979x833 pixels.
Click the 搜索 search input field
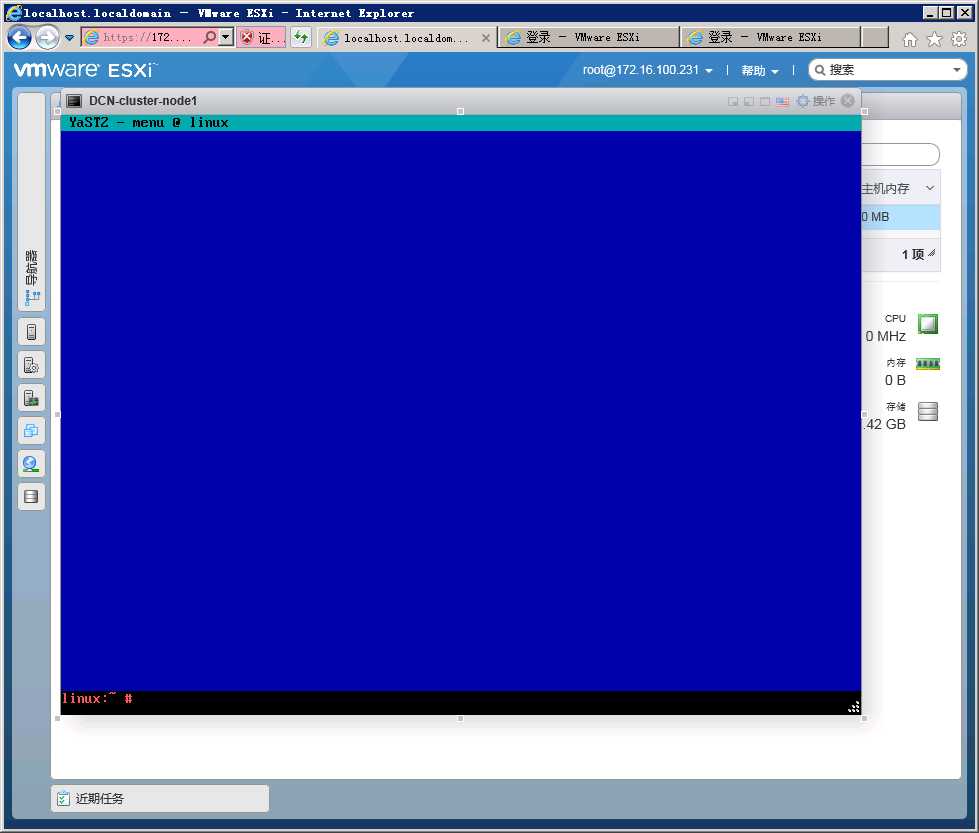click(887, 70)
